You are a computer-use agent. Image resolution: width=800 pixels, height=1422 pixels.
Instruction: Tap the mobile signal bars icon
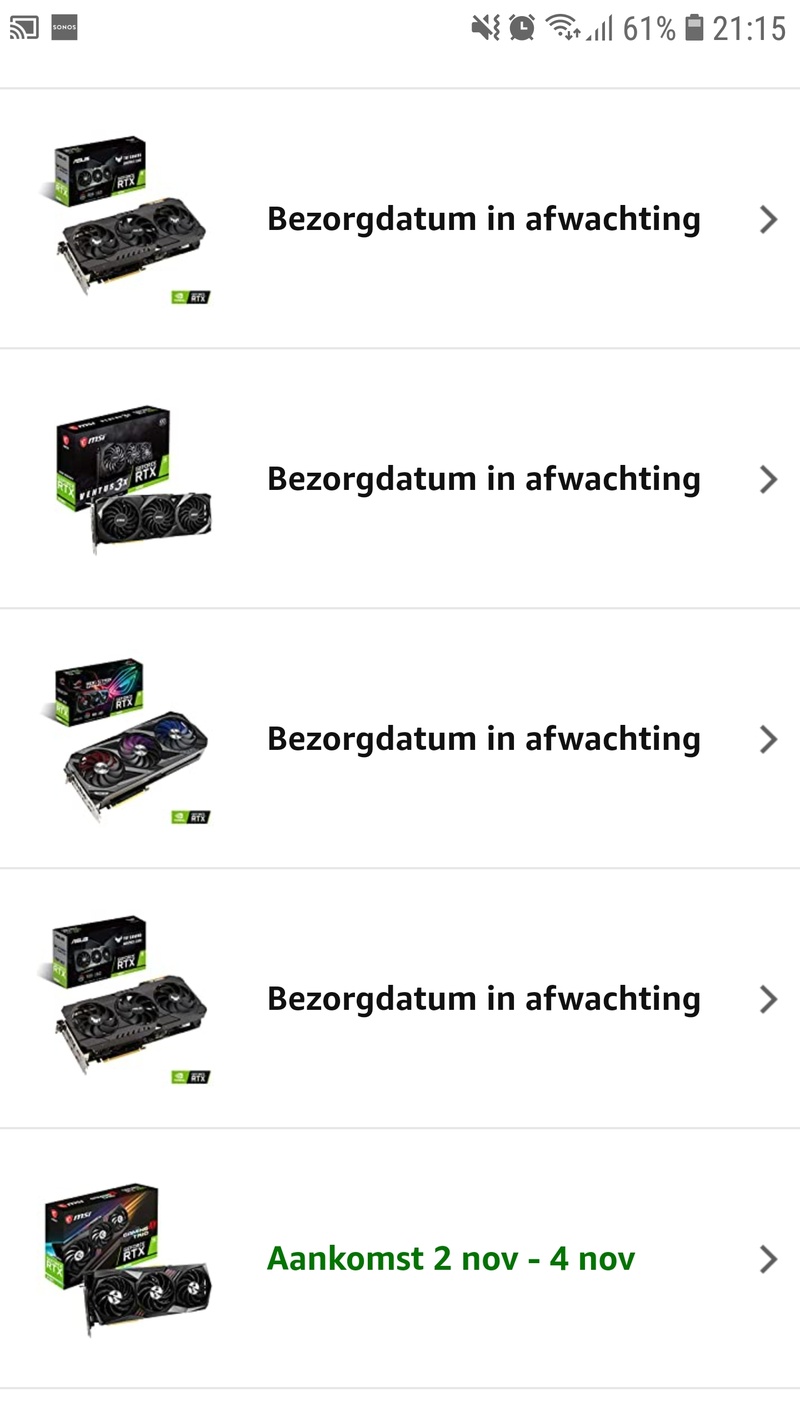[600, 28]
